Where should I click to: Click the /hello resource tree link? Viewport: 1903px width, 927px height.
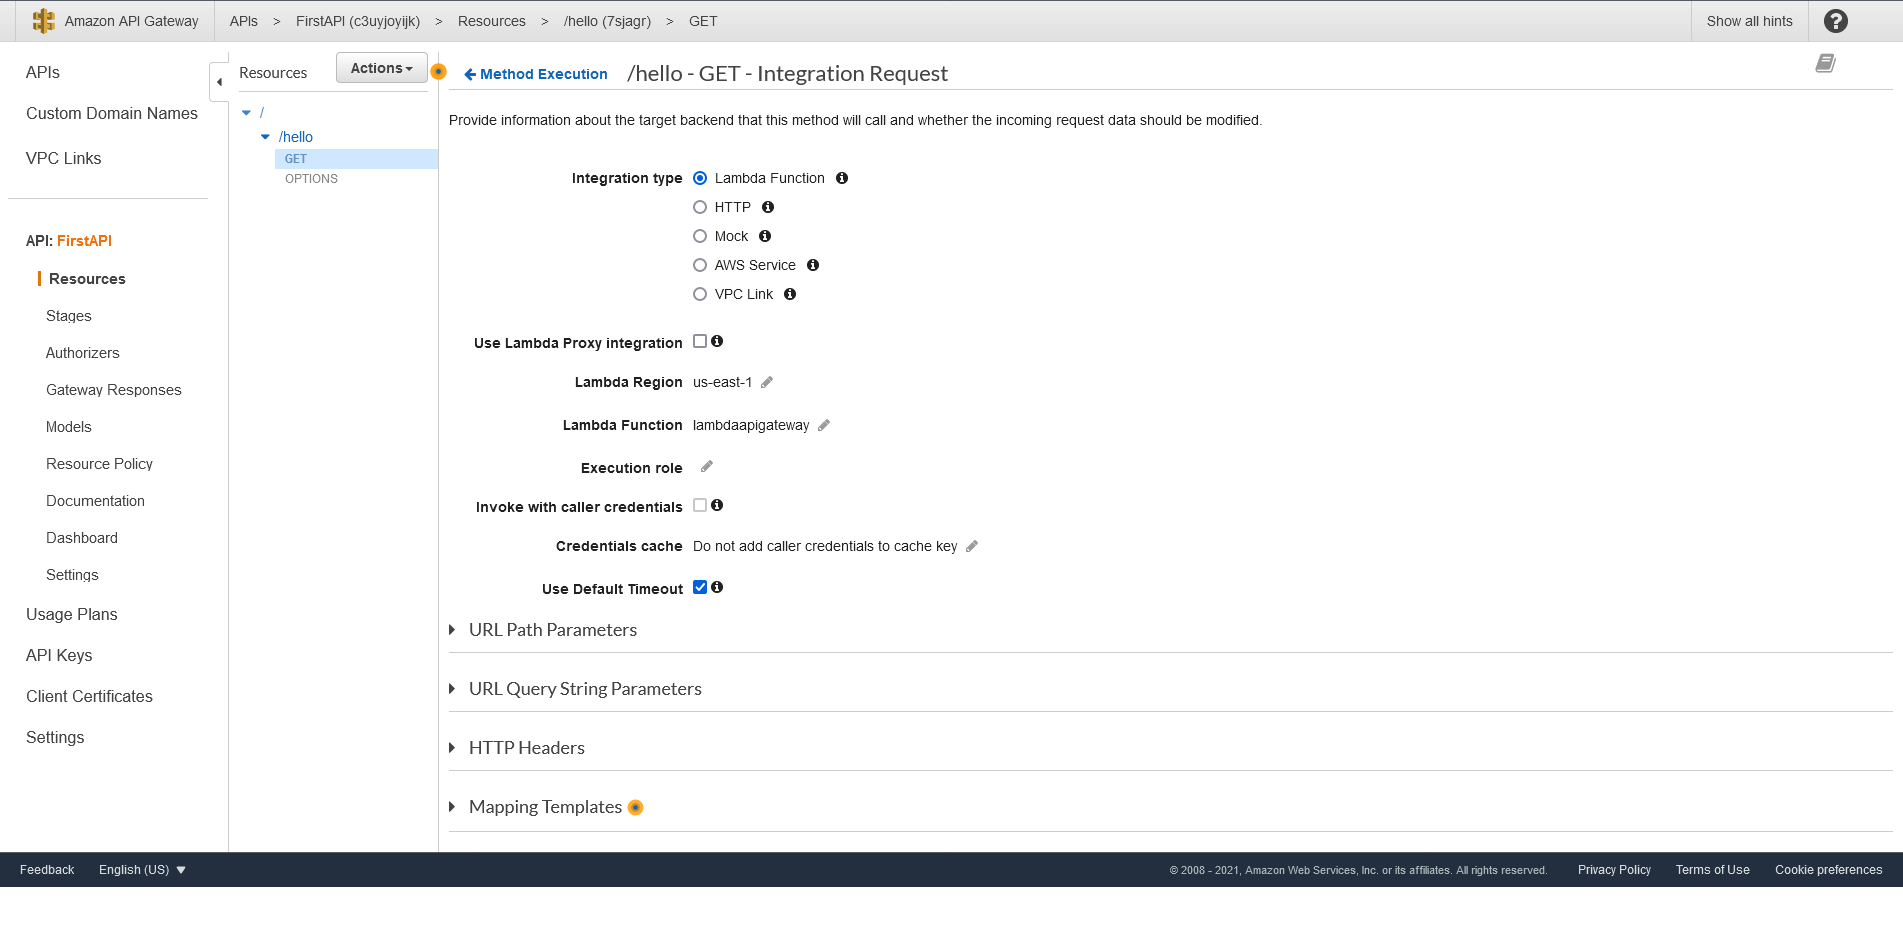click(296, 137)
